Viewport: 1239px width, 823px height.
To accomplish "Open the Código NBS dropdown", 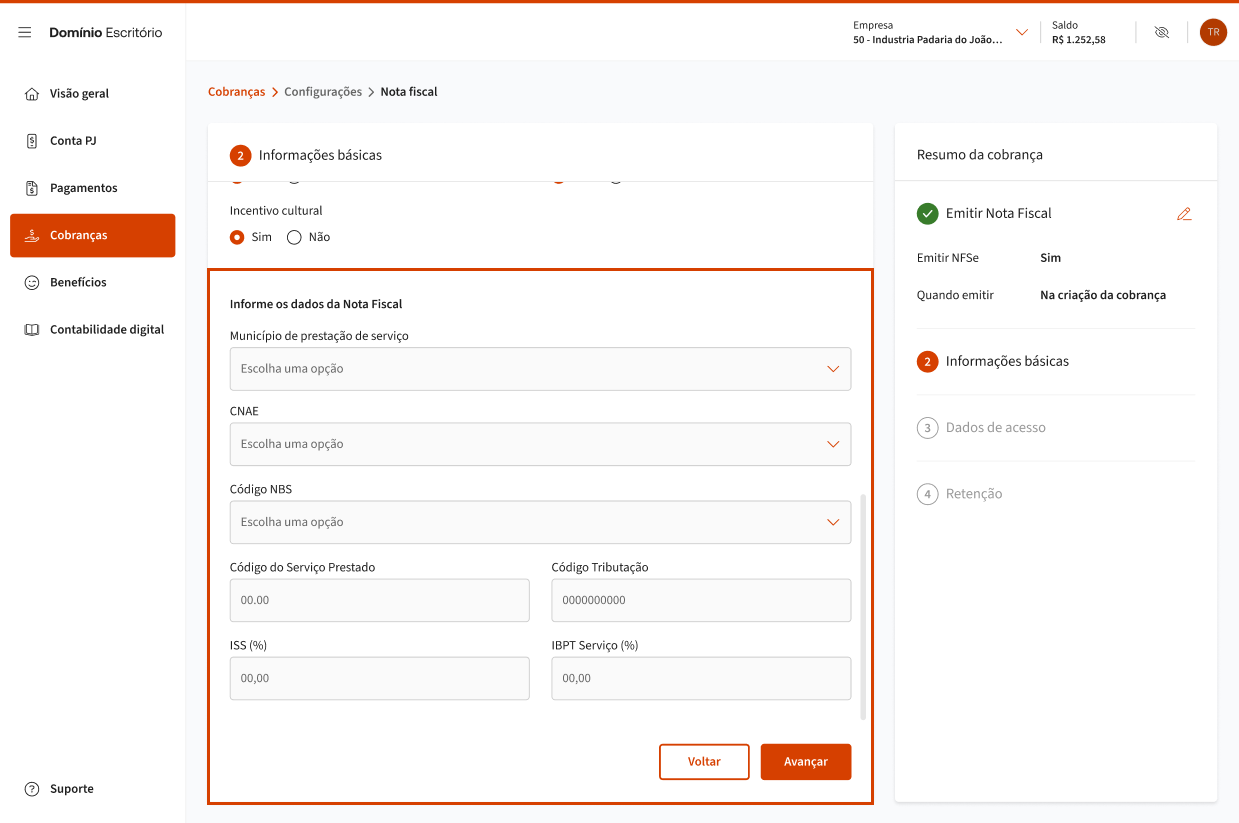I will (x=540, y=522).
